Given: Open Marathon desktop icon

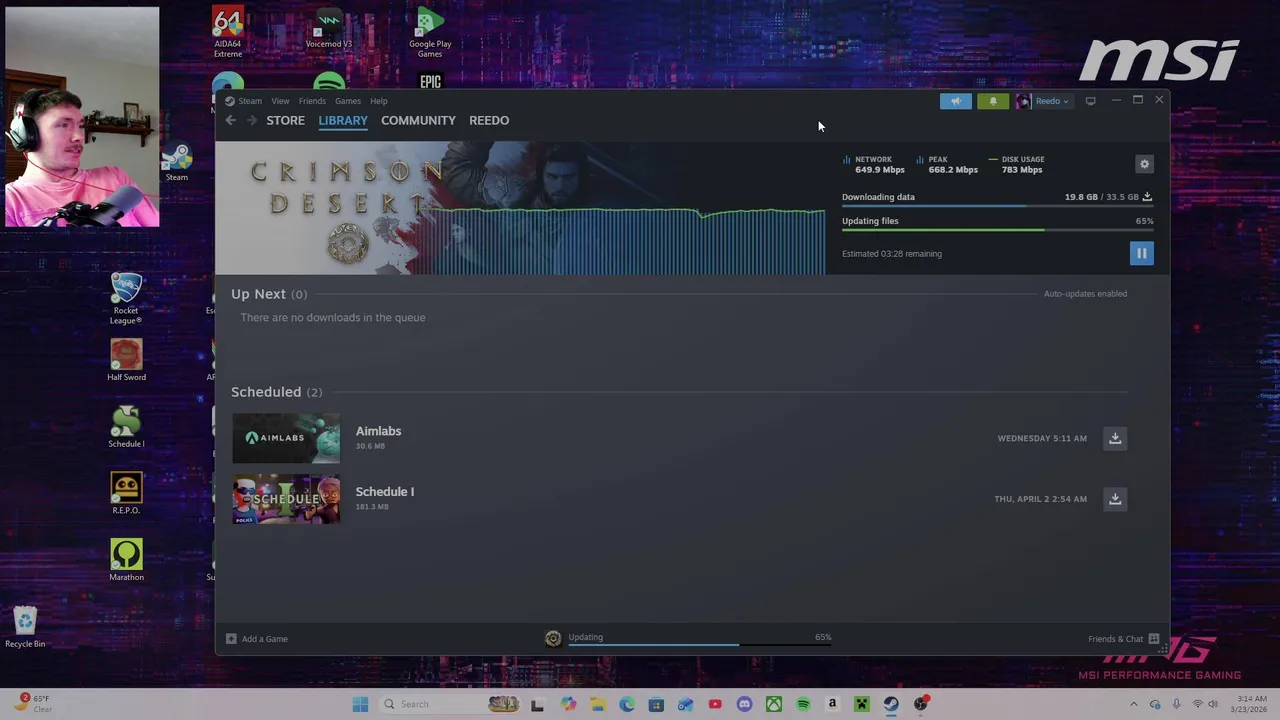Looking at the screenshot, I should pos(126,560).
